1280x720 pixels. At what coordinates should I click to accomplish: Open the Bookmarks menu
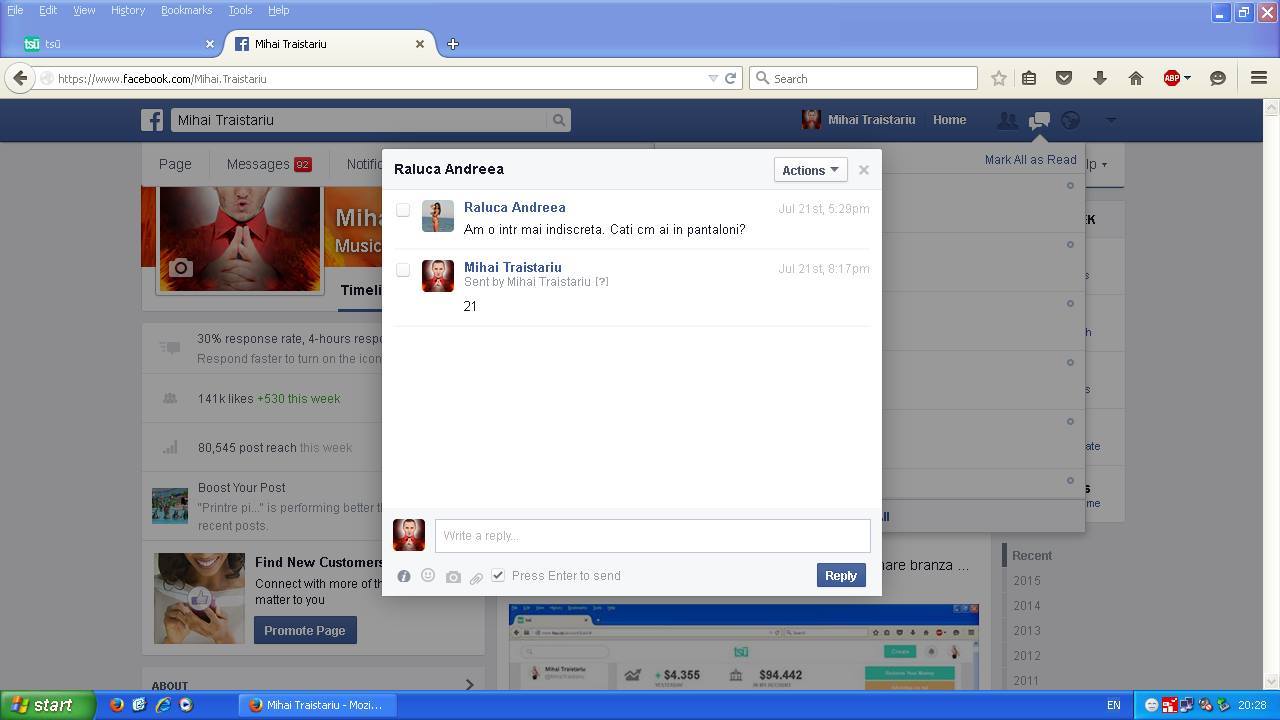pyautogui.click(x=186, y=10)
